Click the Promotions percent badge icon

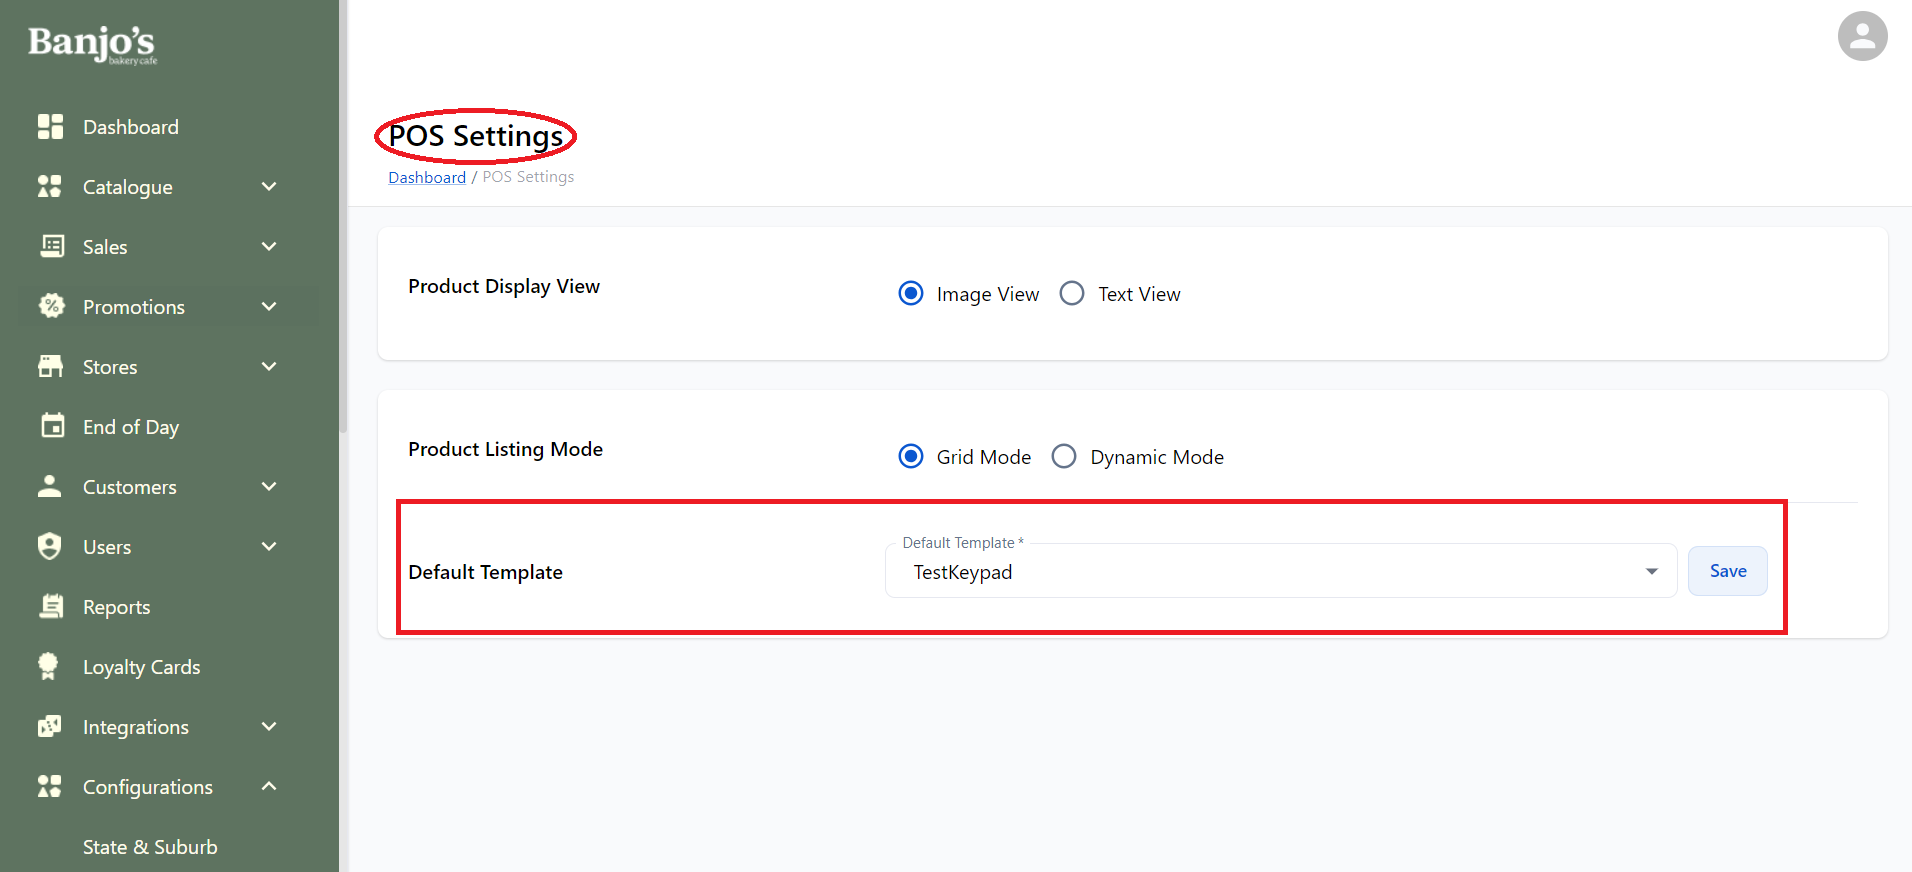coord(51,306)
